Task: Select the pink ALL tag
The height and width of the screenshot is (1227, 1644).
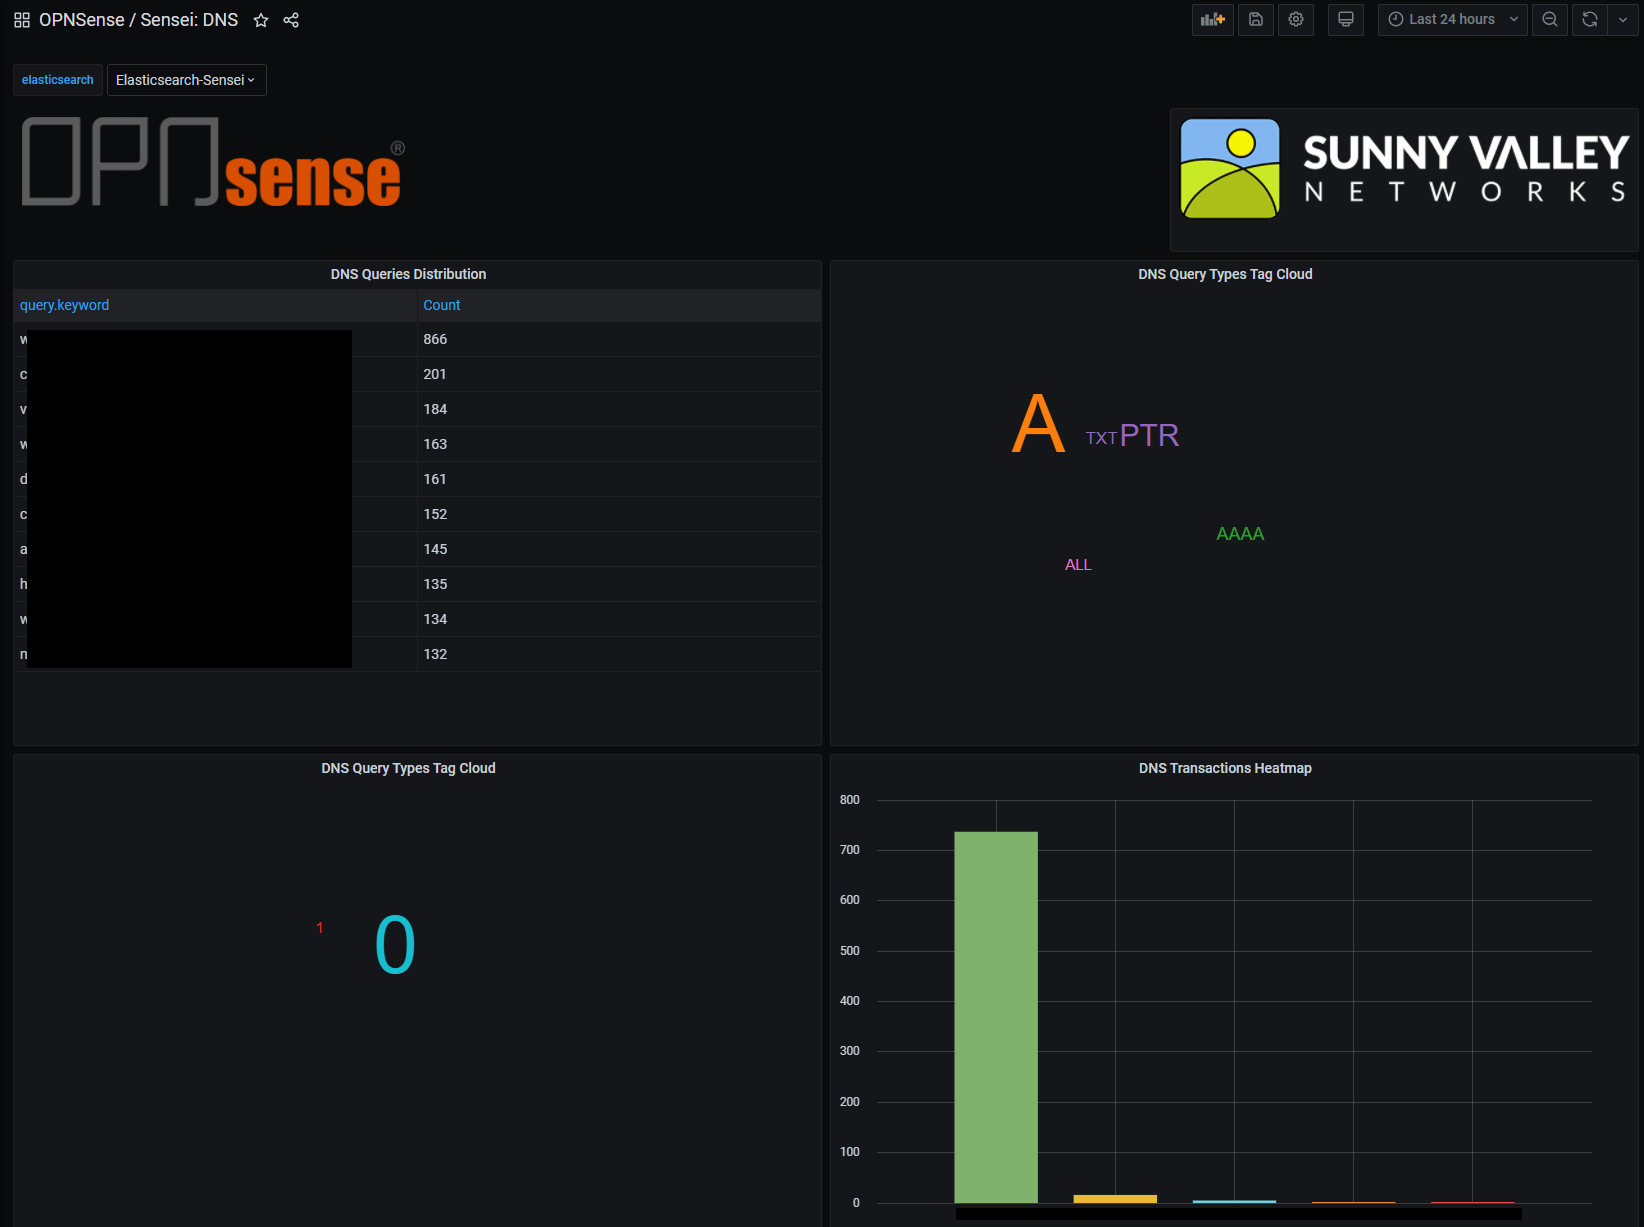Action: pos(1078,565)
